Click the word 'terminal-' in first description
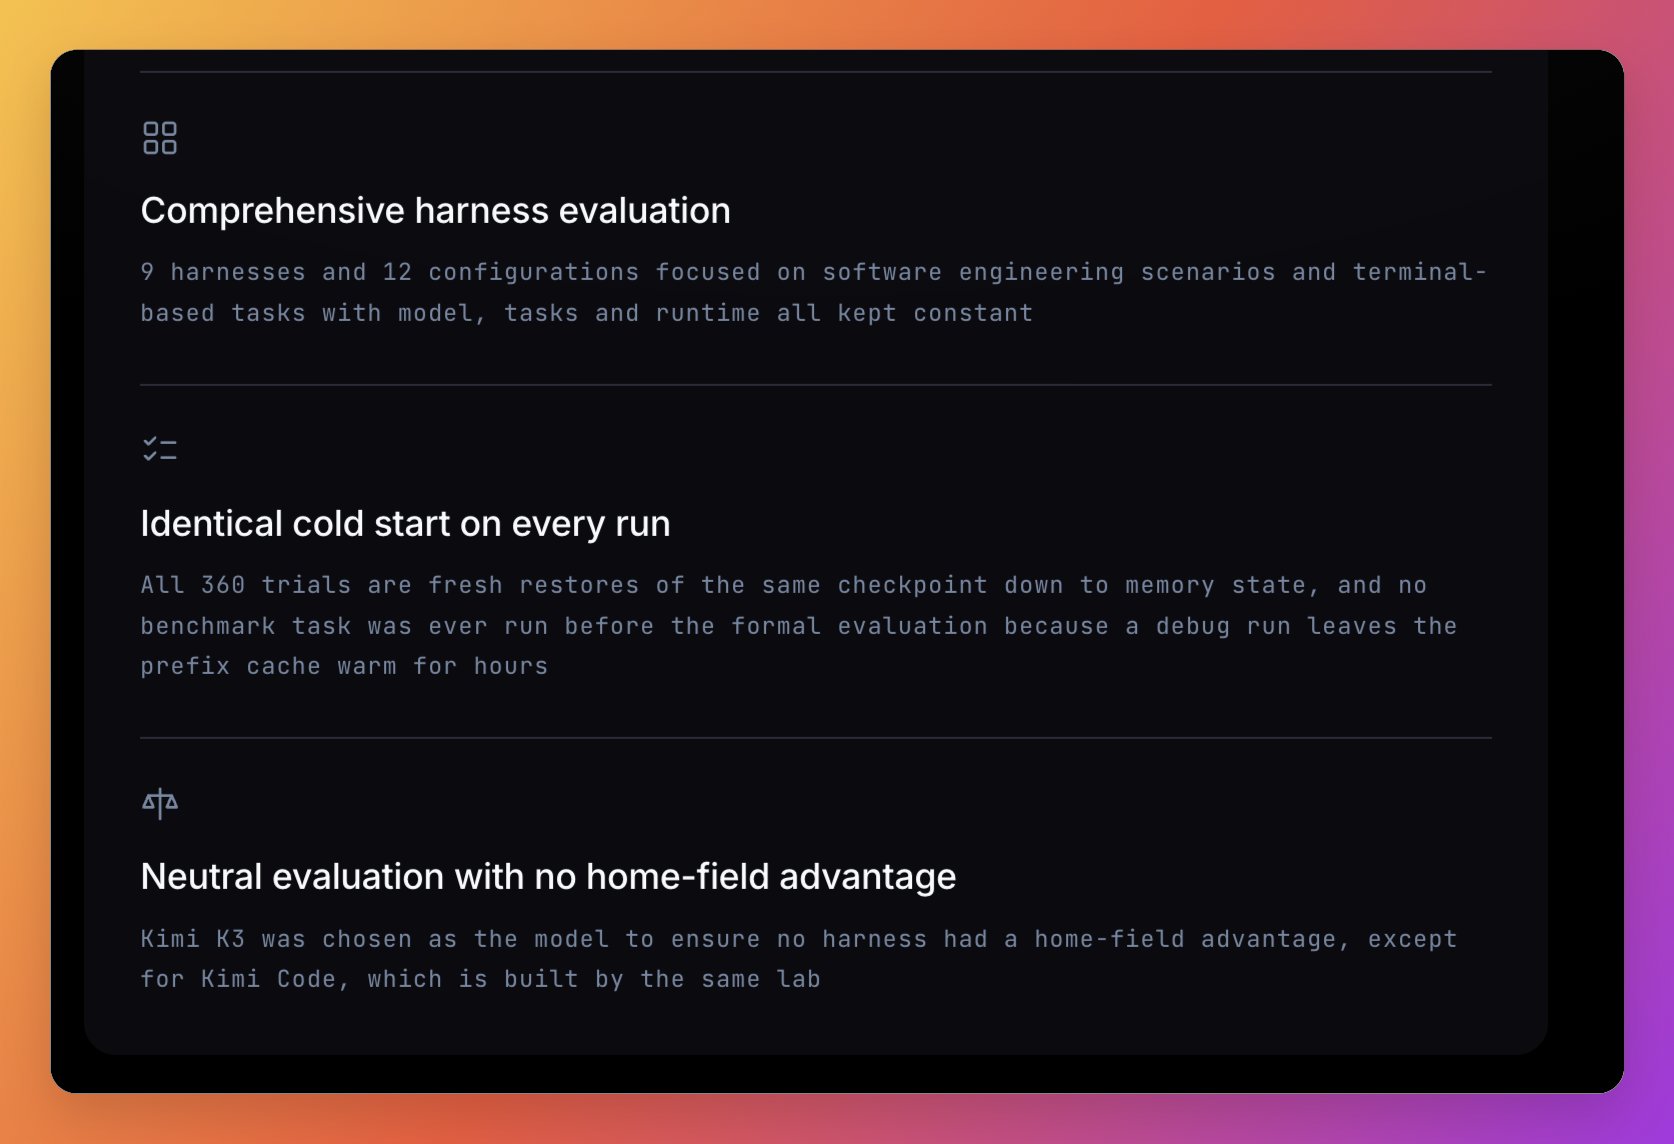 coord(1420,272)
